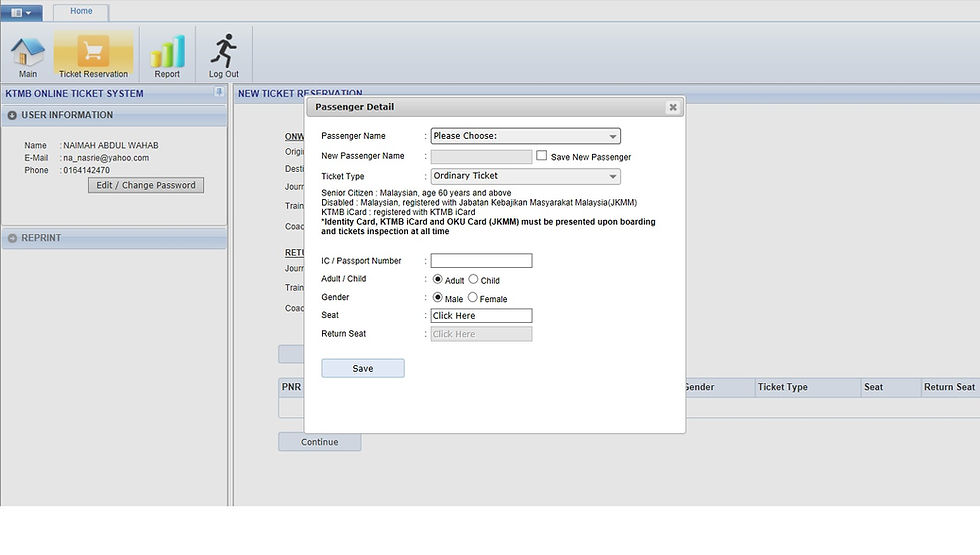The height and width of the screenshot is (555, 980).
Task: Select the Female radio button
Action: pos(472,298)
